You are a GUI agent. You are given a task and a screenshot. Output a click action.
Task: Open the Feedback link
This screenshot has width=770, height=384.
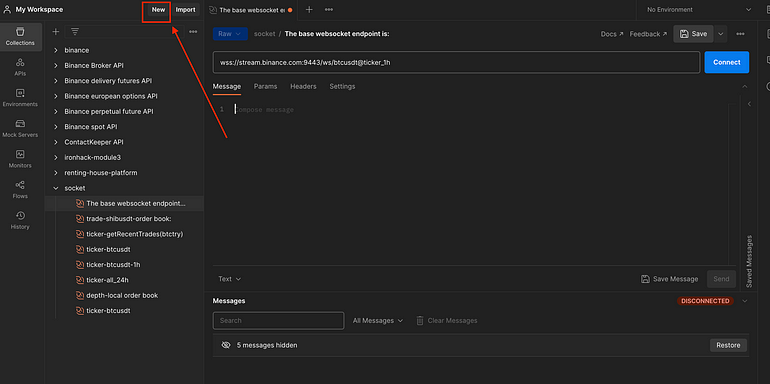point(648,34)
